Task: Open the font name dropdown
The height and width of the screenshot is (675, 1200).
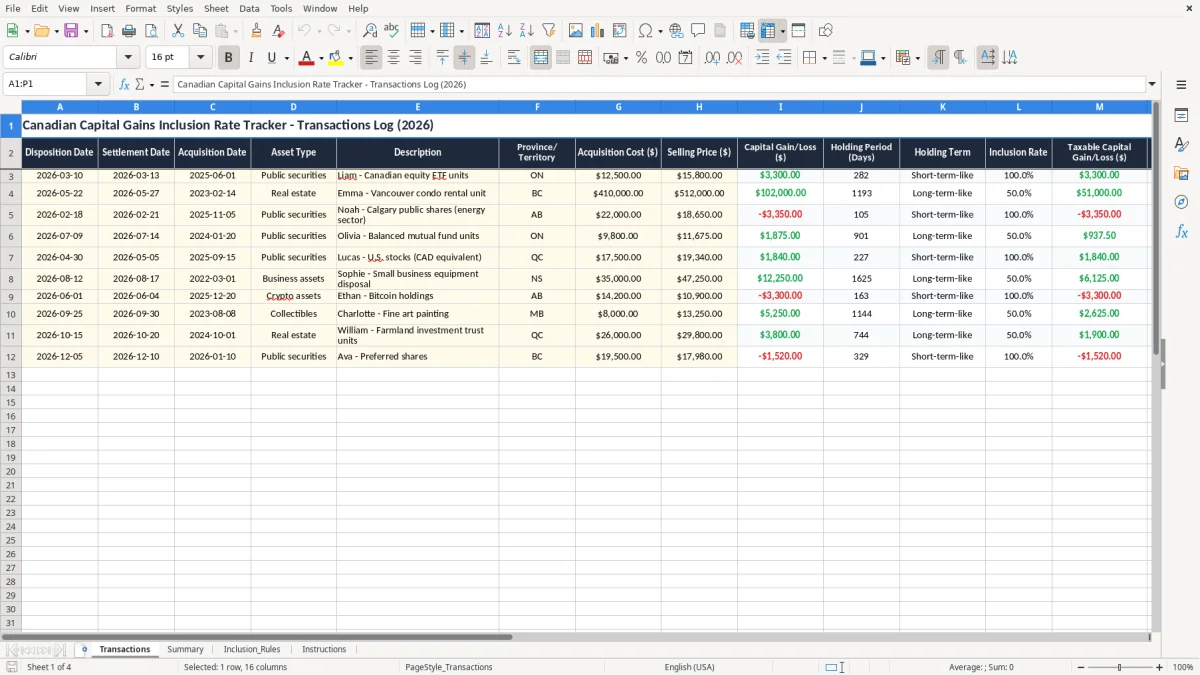Action: click(x=128, y=58)
